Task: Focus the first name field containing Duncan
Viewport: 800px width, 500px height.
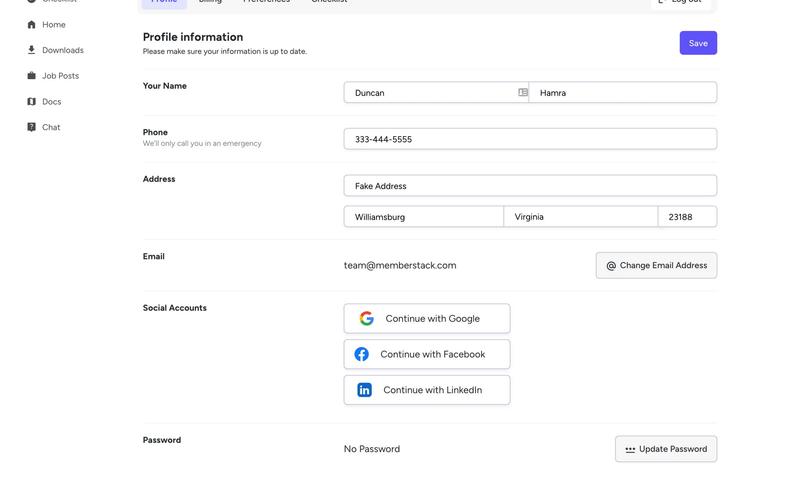Action: [x=430, y=93]
